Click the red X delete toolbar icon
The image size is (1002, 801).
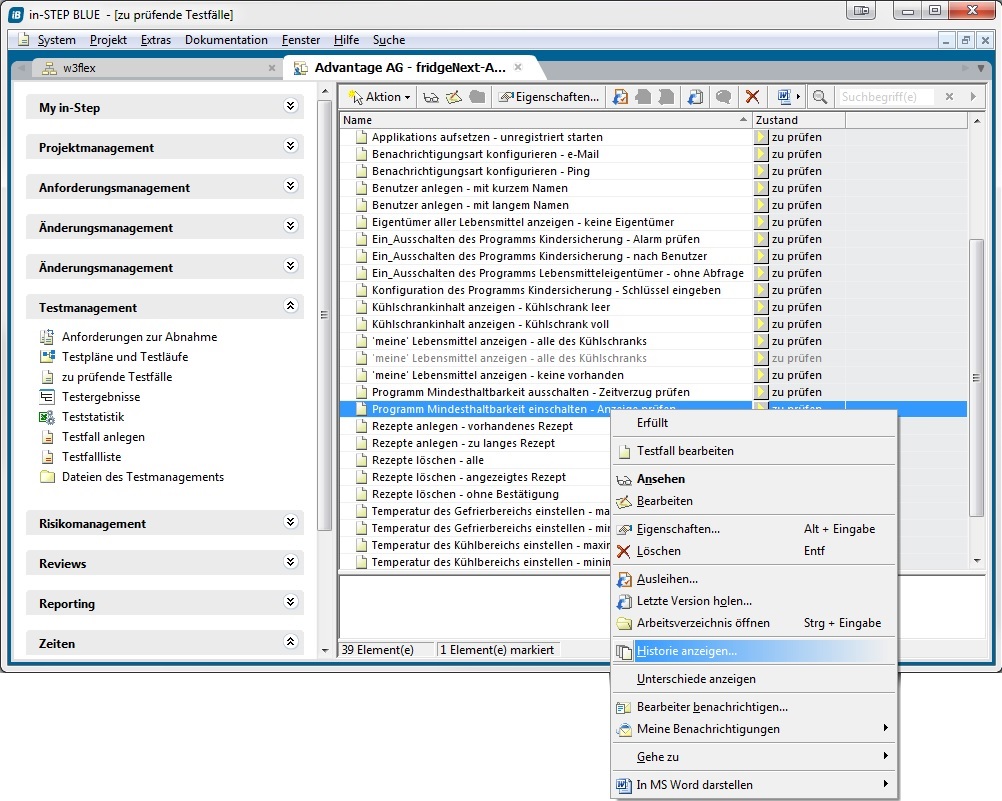click(x=752, y=97)
